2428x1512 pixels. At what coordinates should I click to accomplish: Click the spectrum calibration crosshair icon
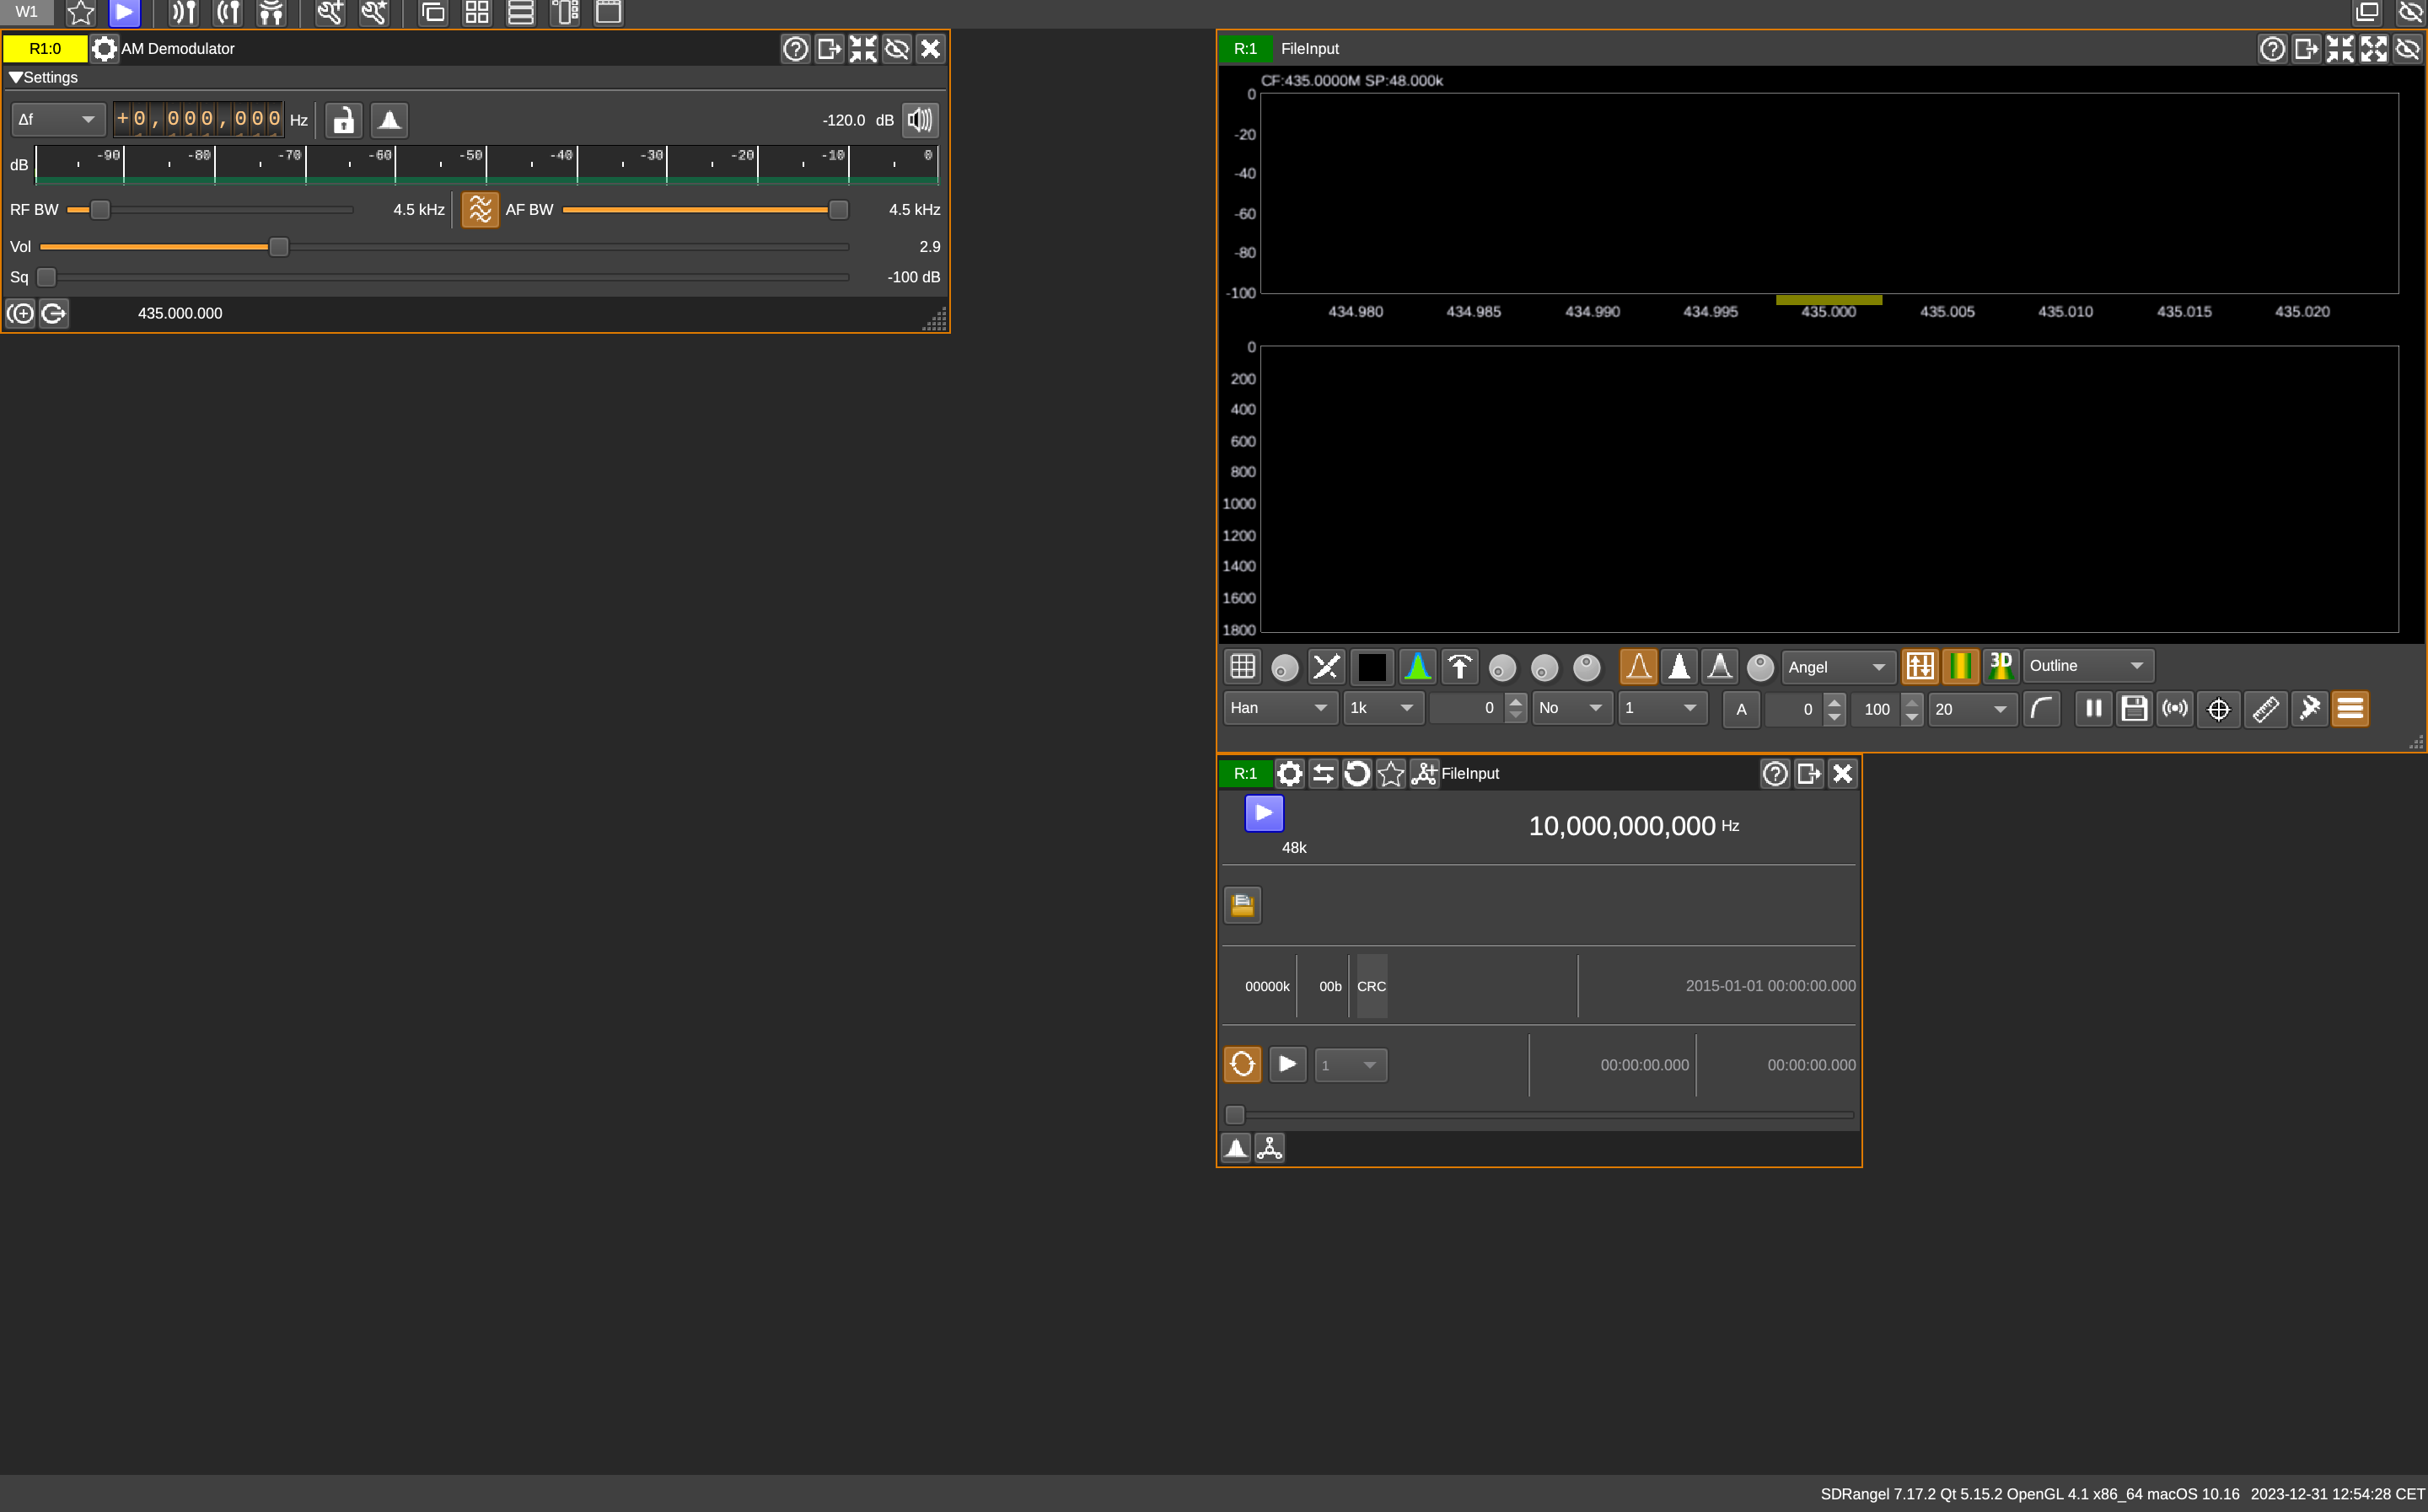(x=2218, y=709)
